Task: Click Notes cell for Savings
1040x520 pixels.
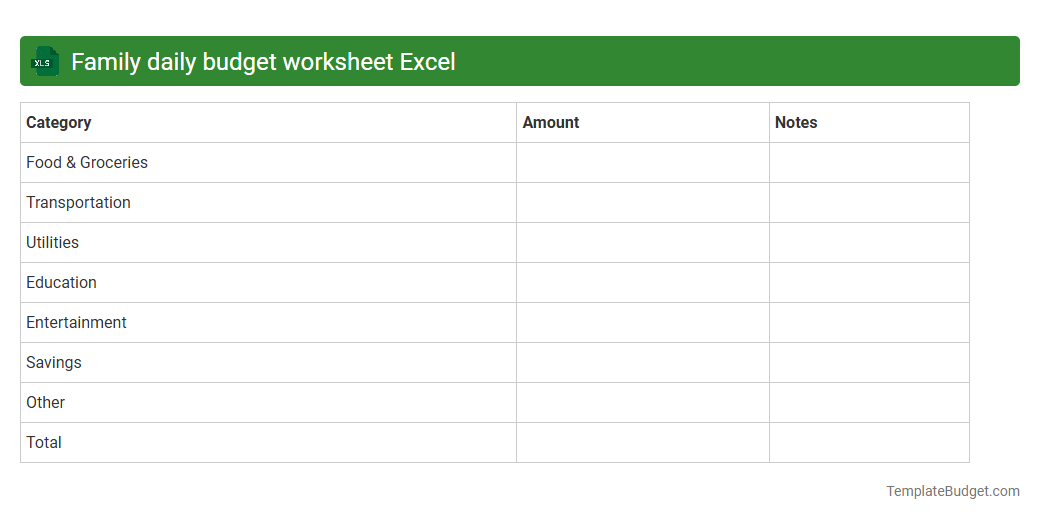Action: (x=869, y=362)
